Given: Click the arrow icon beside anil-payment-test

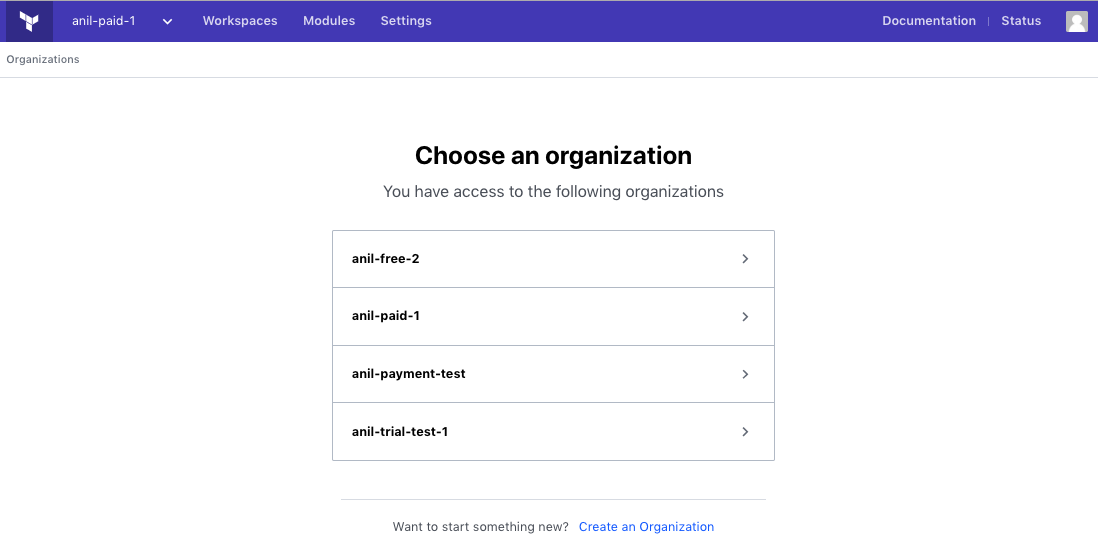Looking at the screenshot, I should click(x=745, y=374).
